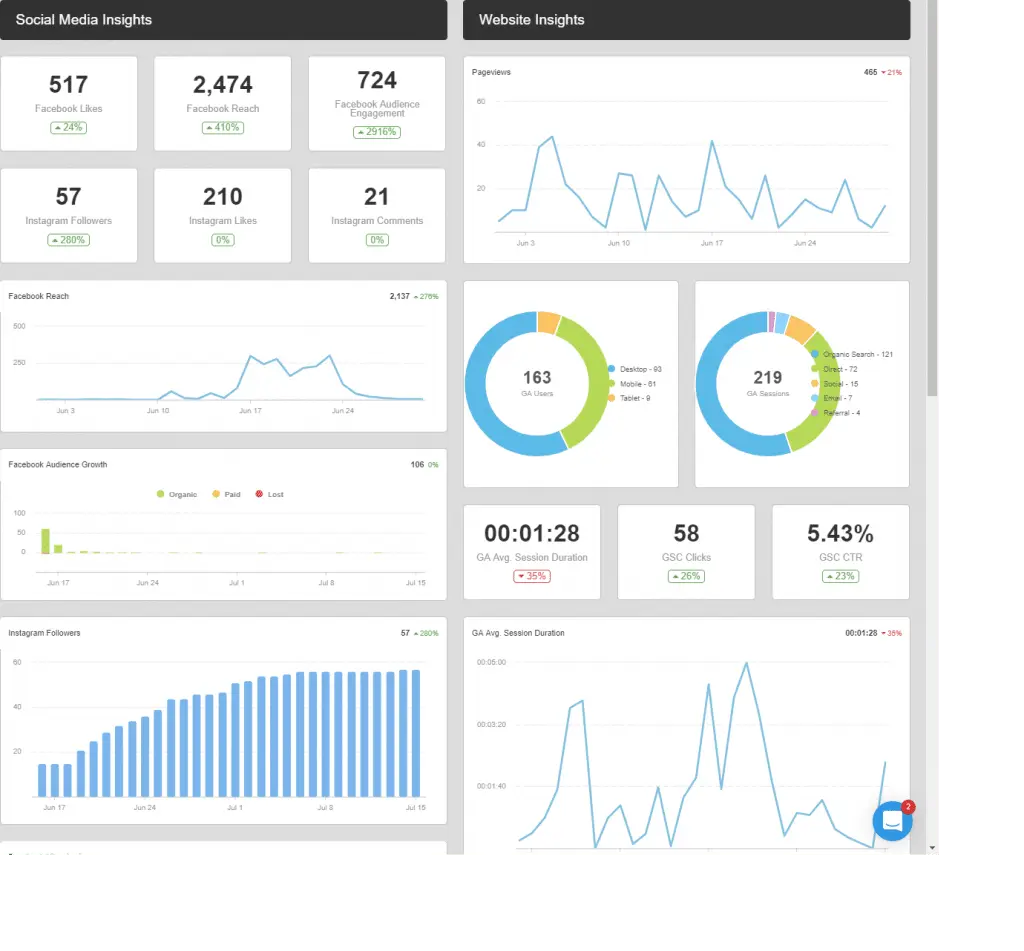Open the Instagram Likes stat card
1024x951 pixels.
tap(222, 215)
